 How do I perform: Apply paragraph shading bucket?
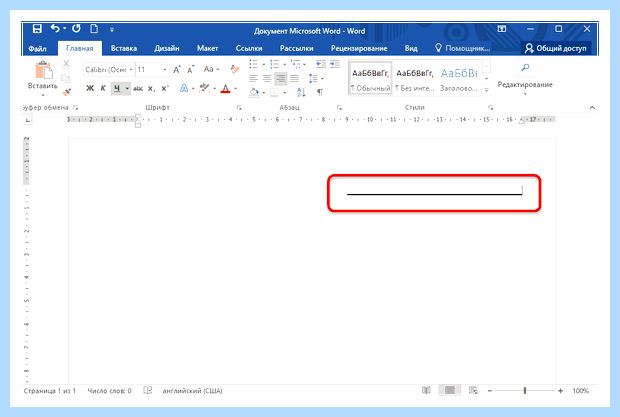254,92
